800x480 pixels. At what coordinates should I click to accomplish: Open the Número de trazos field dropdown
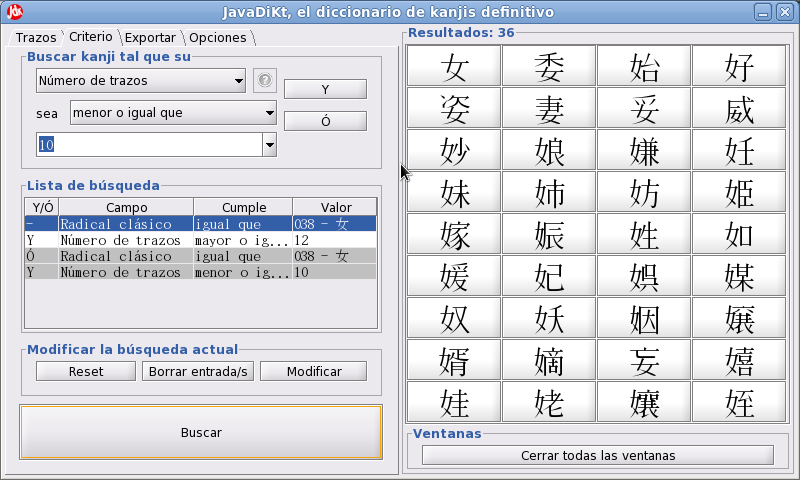[141, 81]
